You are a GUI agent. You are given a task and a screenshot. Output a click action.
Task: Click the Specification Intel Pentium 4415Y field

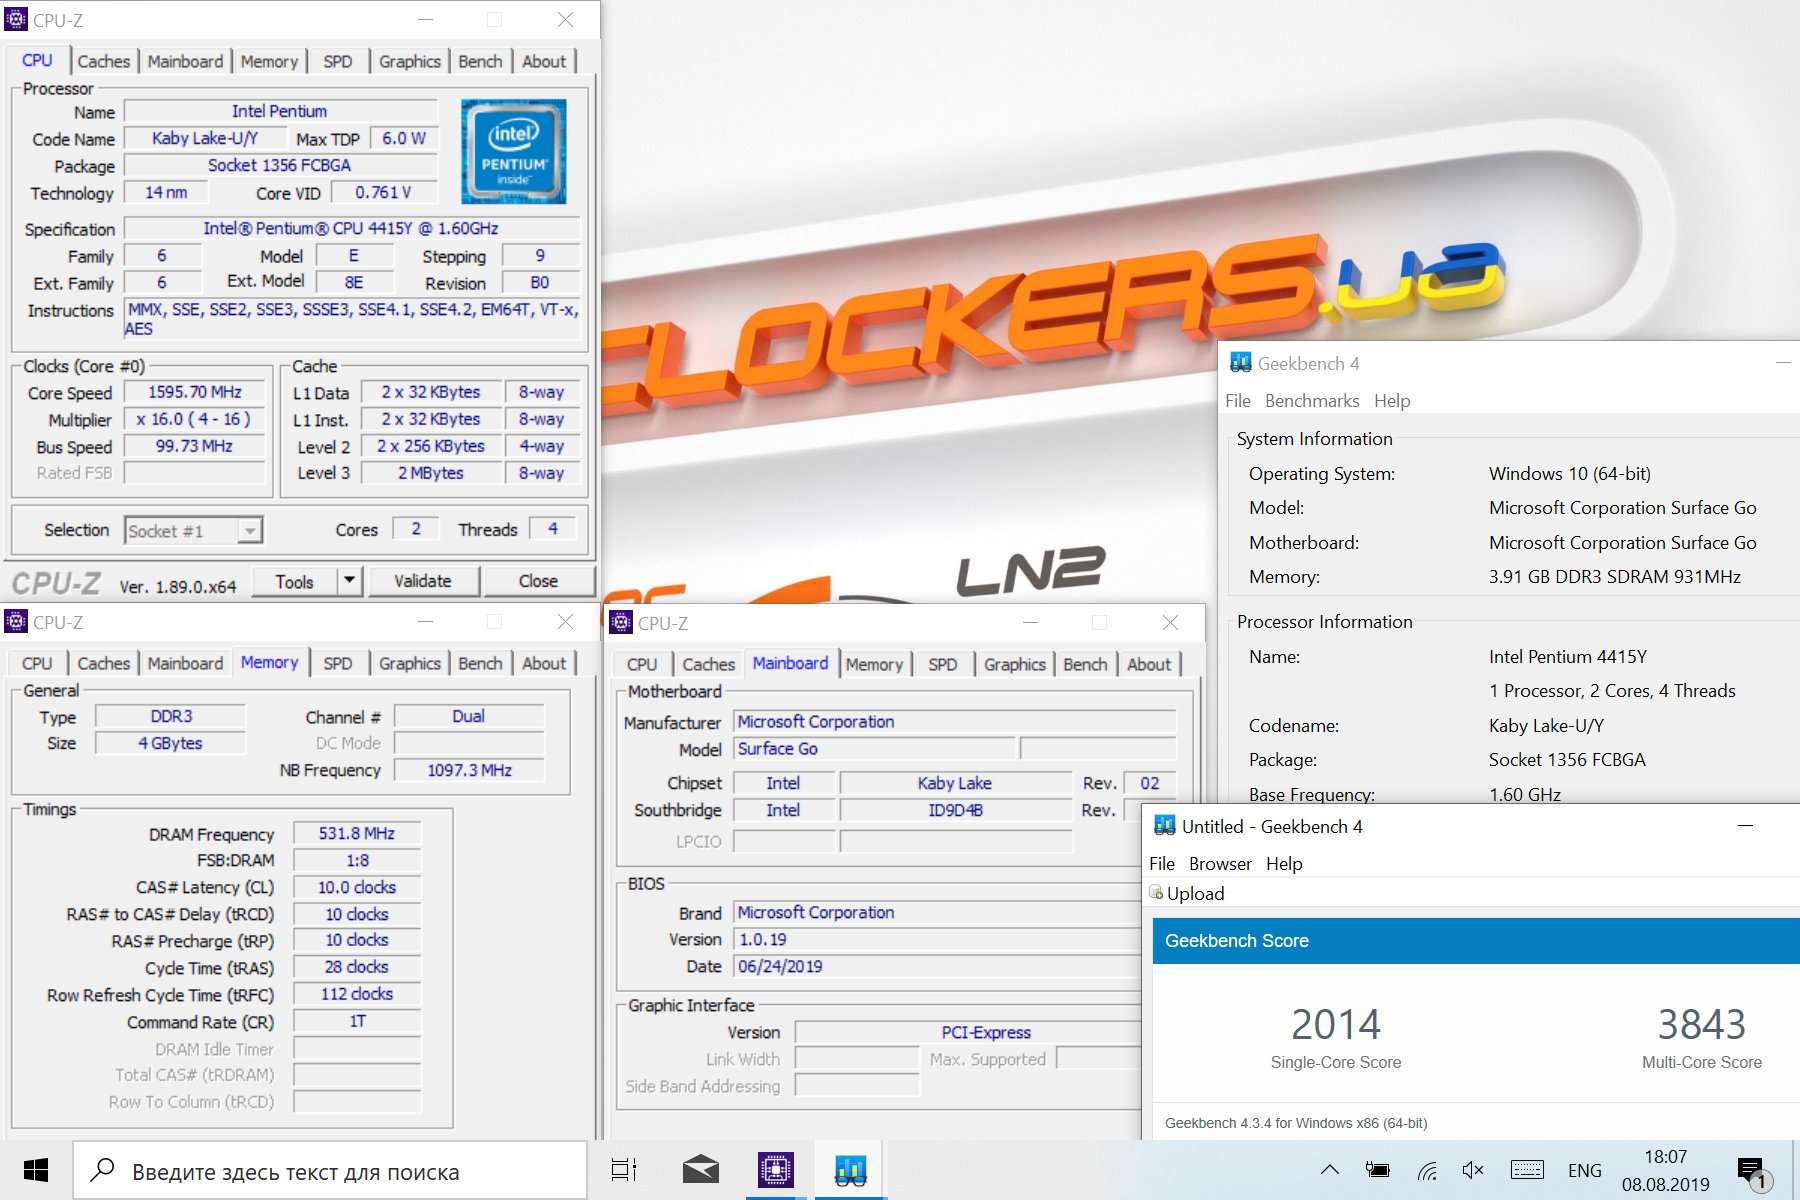point(351,228)
